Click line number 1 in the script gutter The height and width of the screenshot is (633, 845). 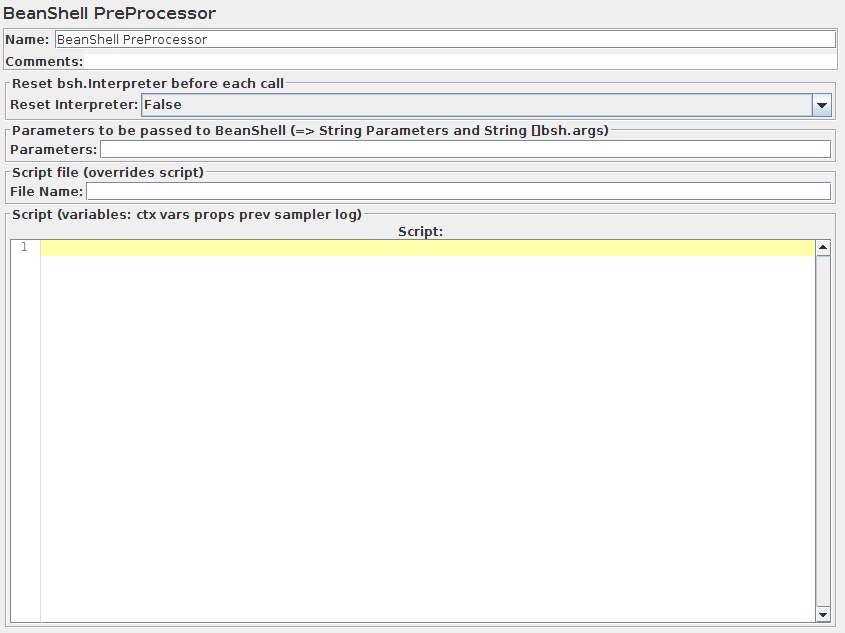pos(23,246)
